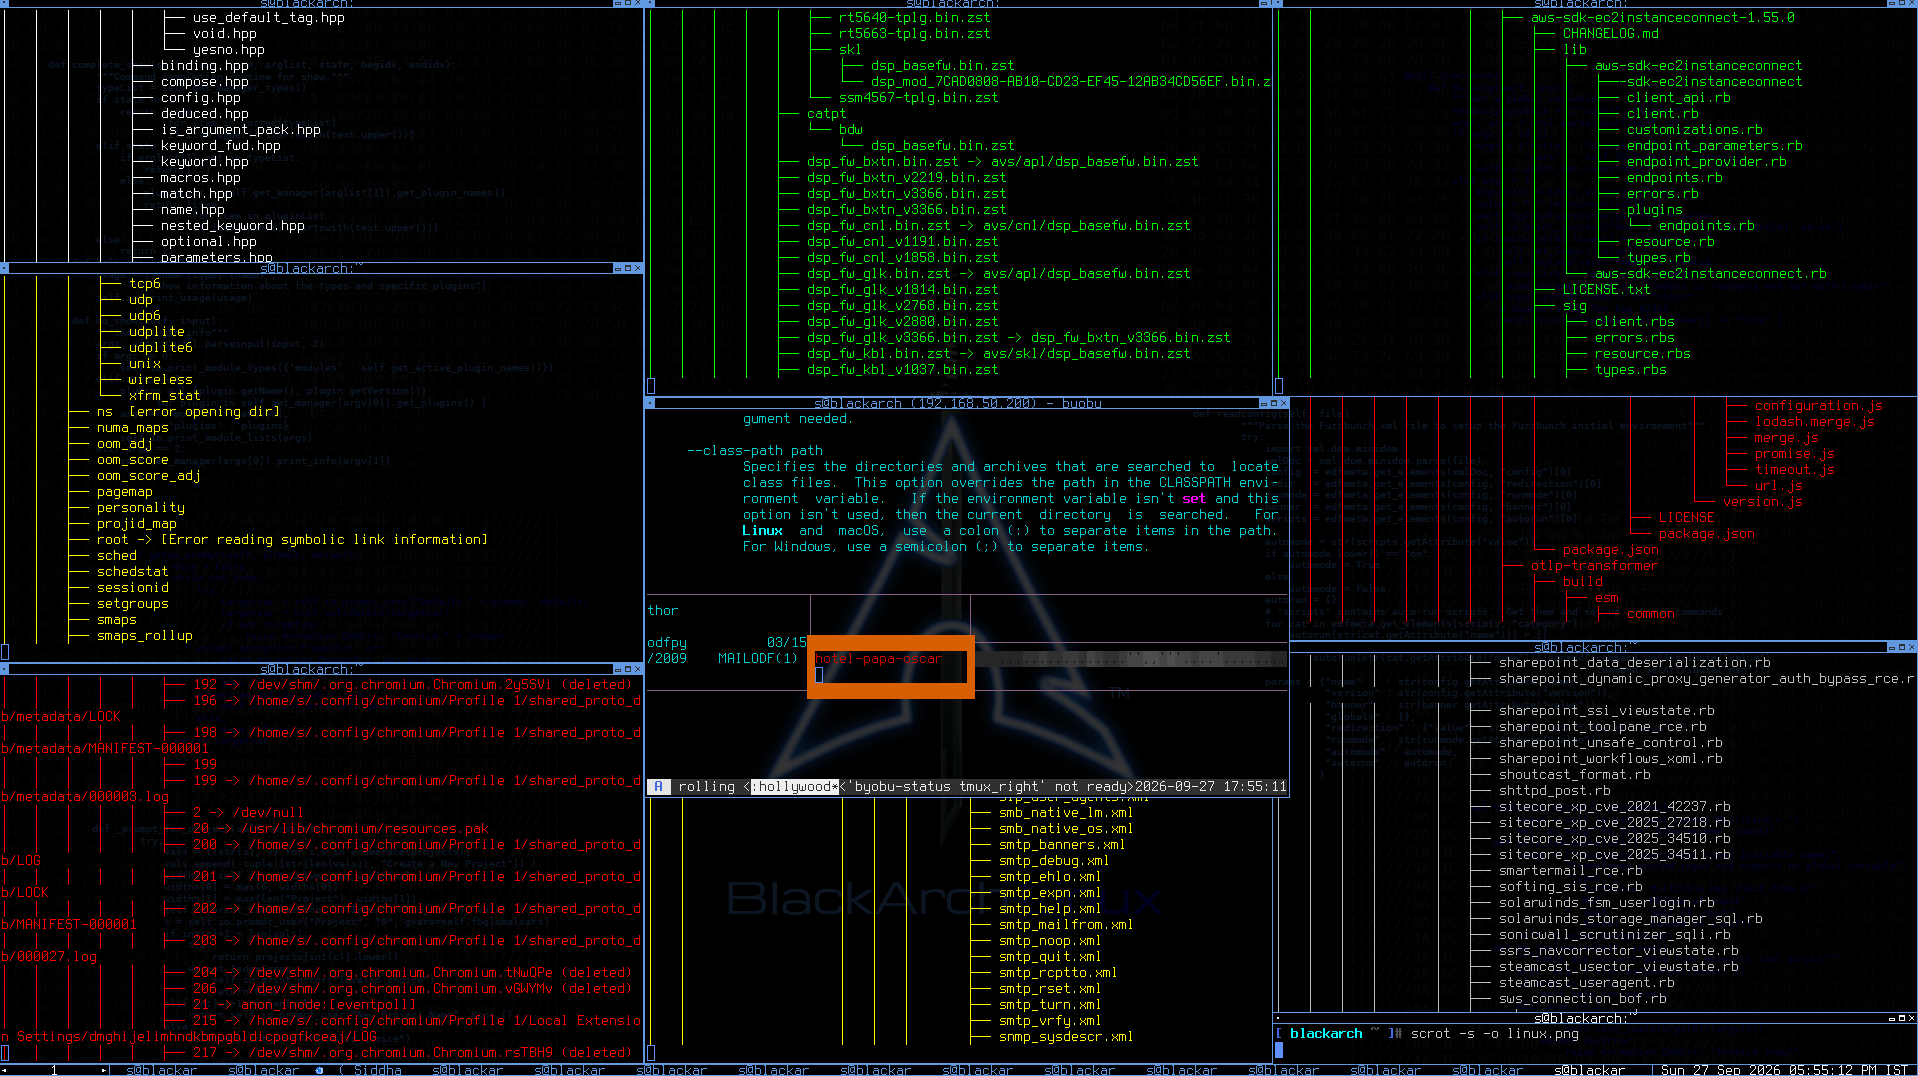
Task: Click LICENSE.txt in aws-sdk-ec2instanceconnect tree
Action: [x=1606, y=290]
